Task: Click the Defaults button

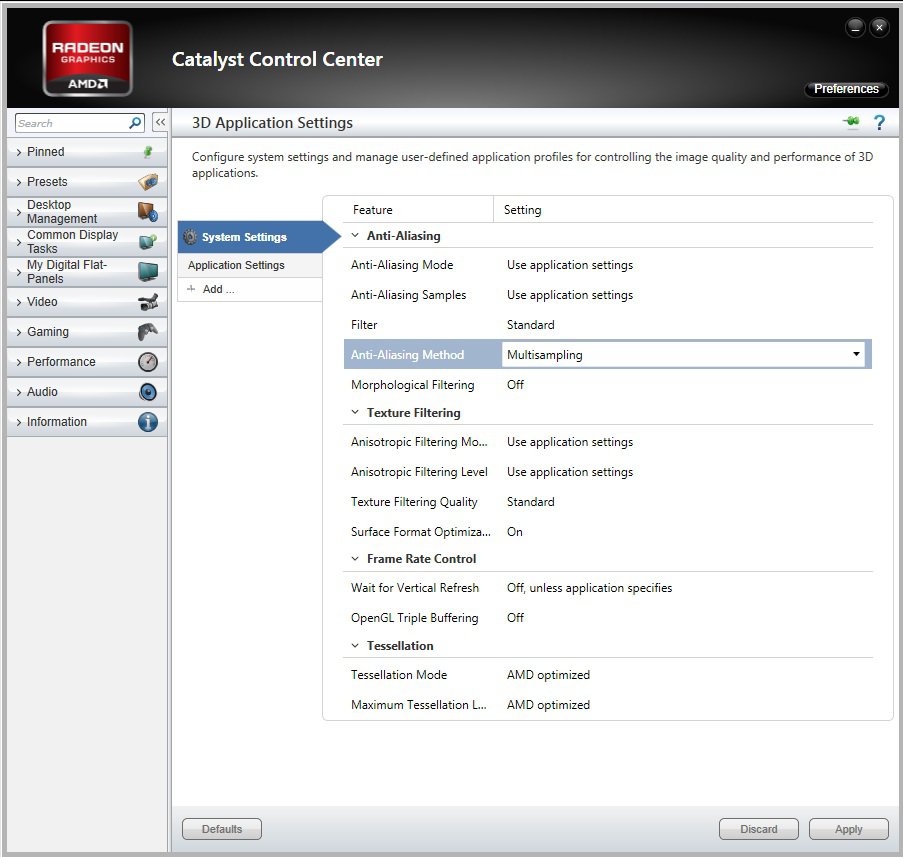Action: [222, 829]
